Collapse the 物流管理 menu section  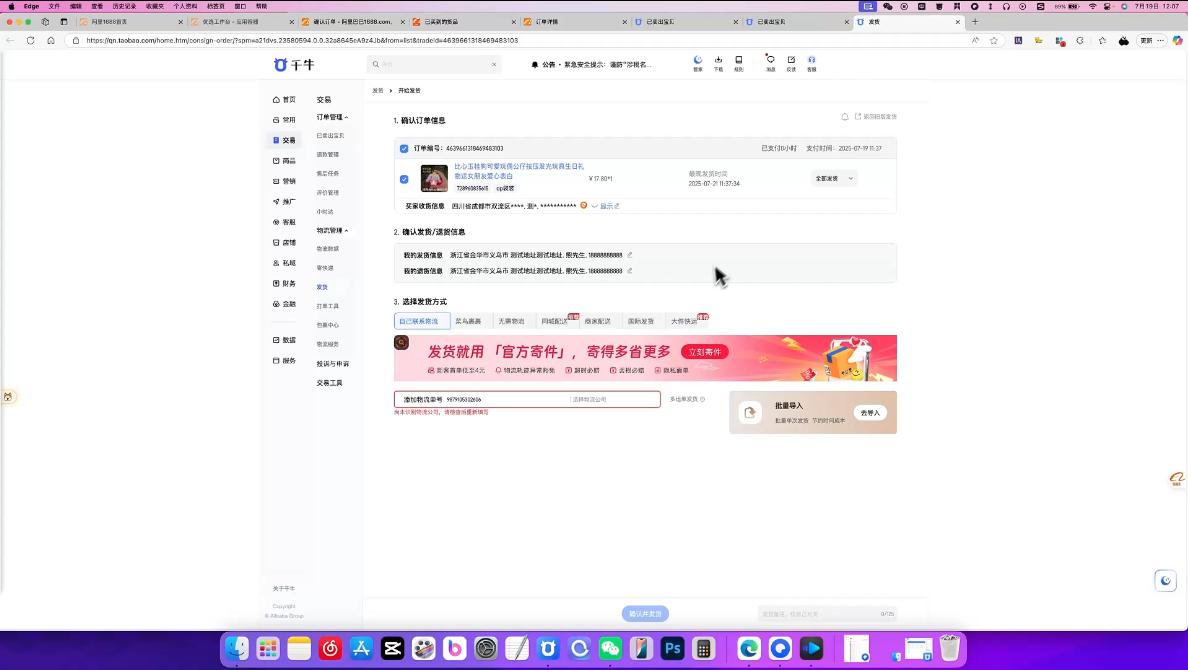(332, 230)
